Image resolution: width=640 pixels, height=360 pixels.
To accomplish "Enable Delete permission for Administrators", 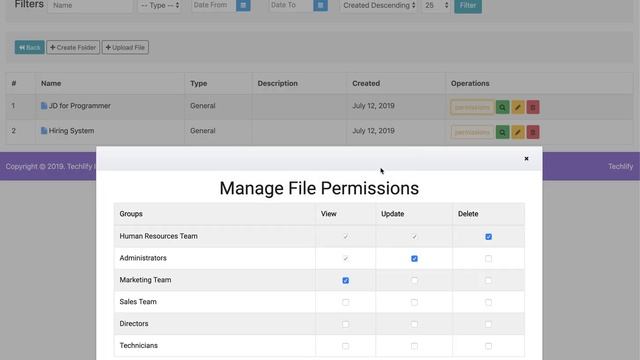I will click(x=489, y=259).
